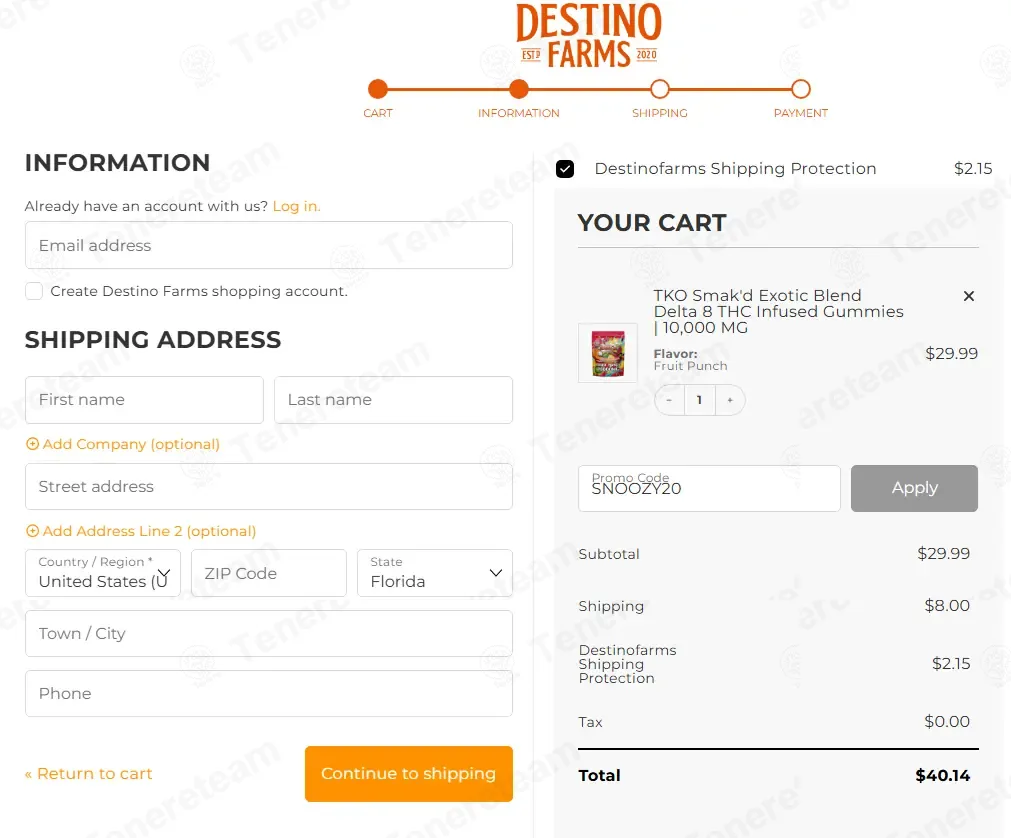Apply the promo code
1011x838 pixels.
(x=914, y=489)
